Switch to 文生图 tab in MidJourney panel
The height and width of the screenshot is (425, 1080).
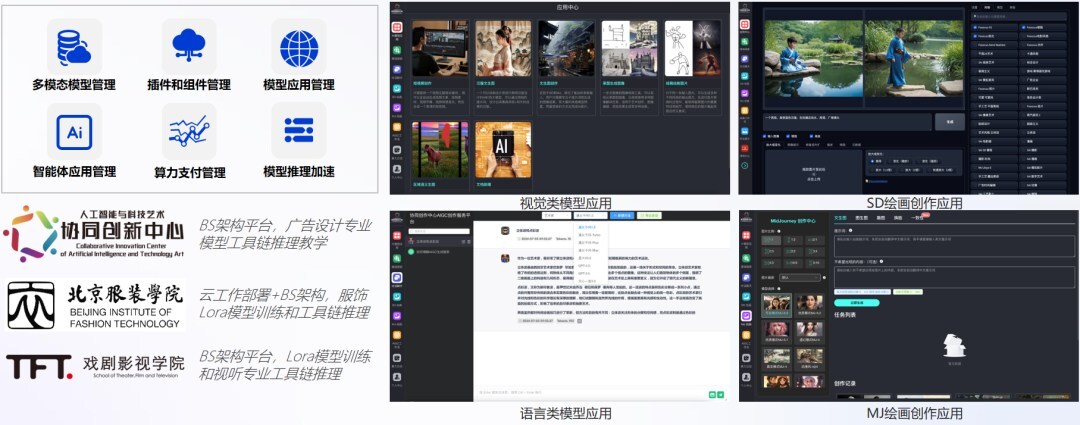(842, 217)
